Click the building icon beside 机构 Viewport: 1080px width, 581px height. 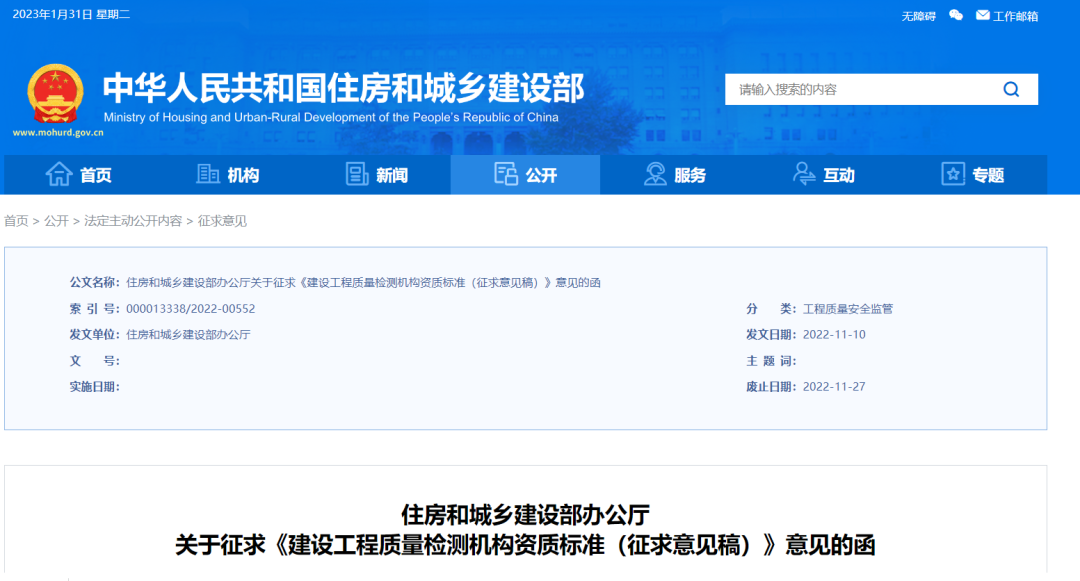[208, 174]
